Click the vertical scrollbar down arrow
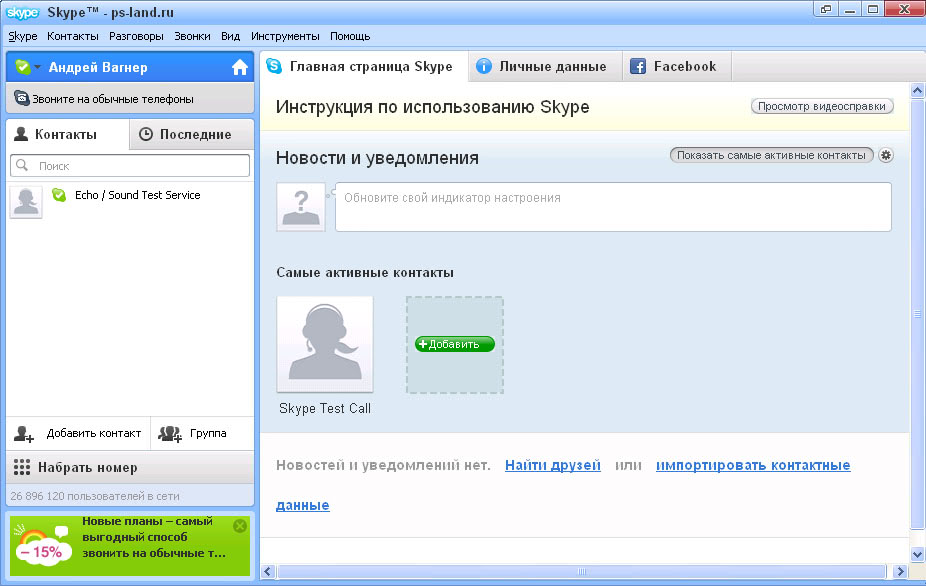The height and width of the screenshot is (586, 926). tap(917, 554)
